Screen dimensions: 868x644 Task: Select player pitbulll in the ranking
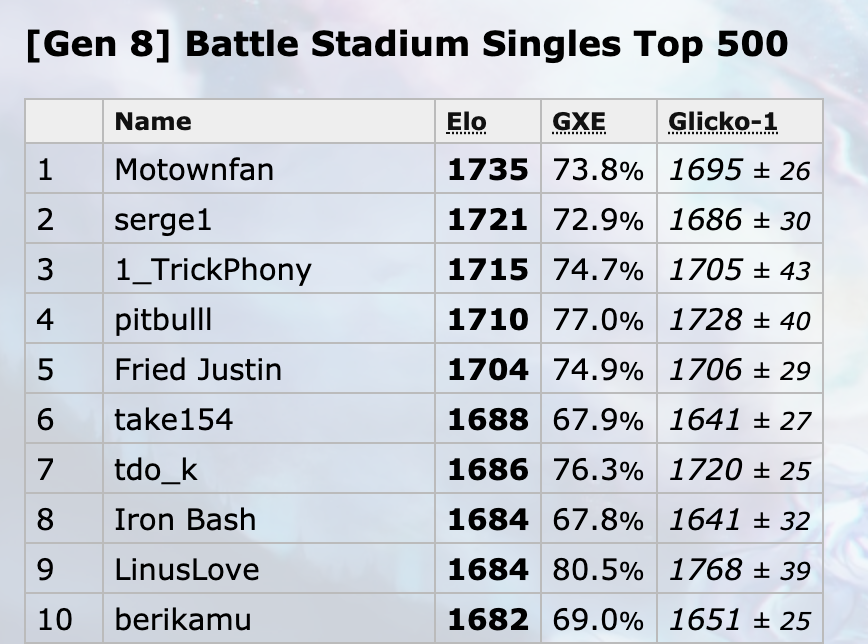click(163, 320)
